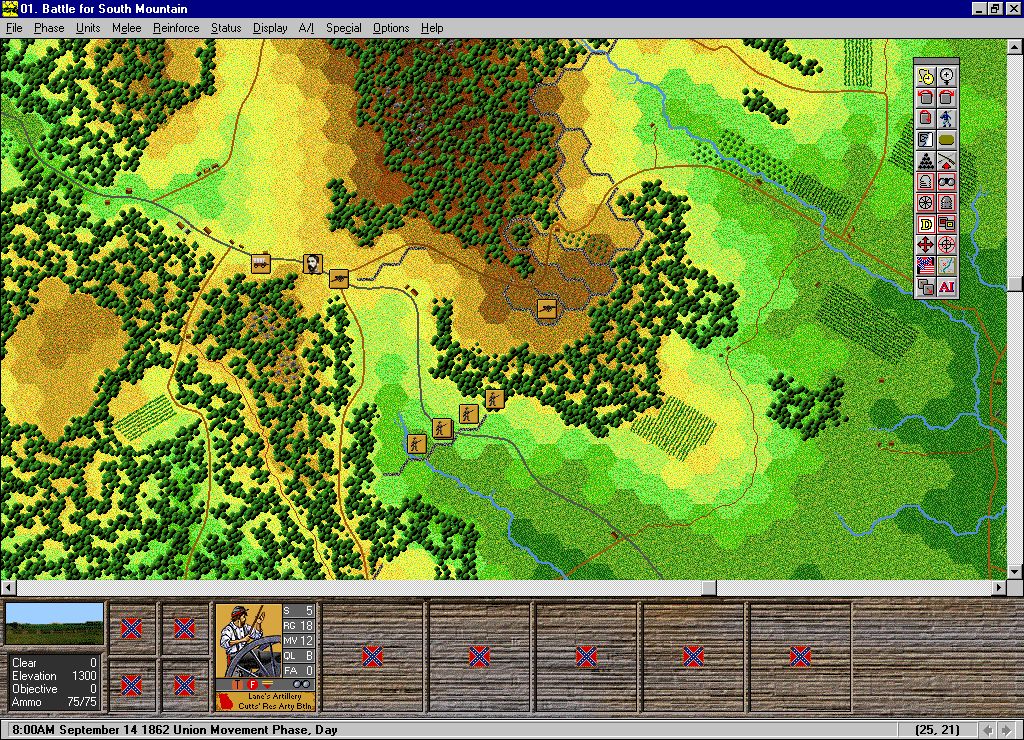The image size is (1024, 740).
Task: Select the artillery counter on the fortified hilltop
Action: (547, 308)
